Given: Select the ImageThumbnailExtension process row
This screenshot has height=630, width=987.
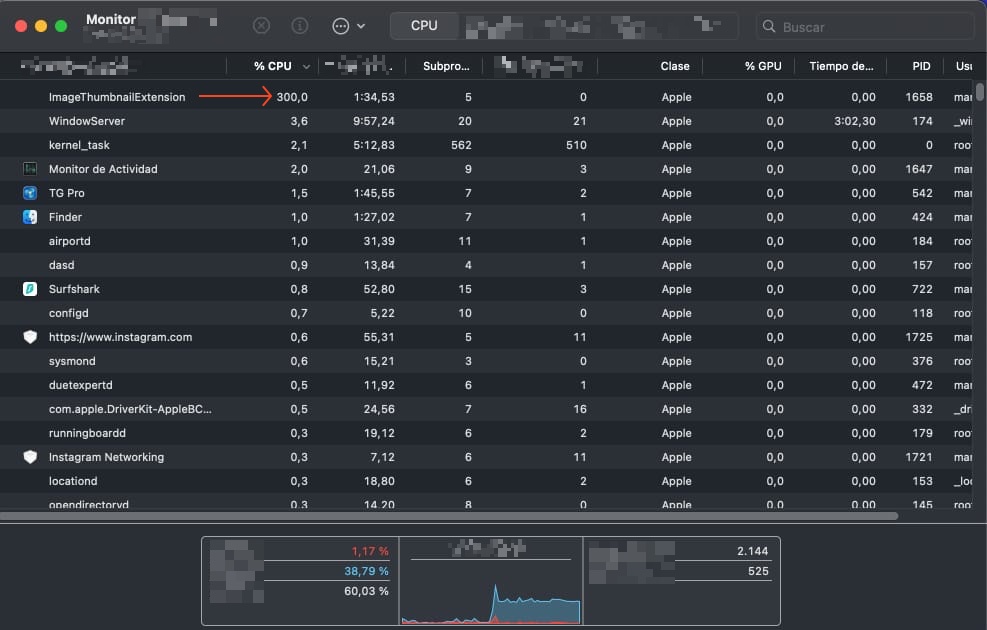Looking at the screenshot, I should 117,97.
